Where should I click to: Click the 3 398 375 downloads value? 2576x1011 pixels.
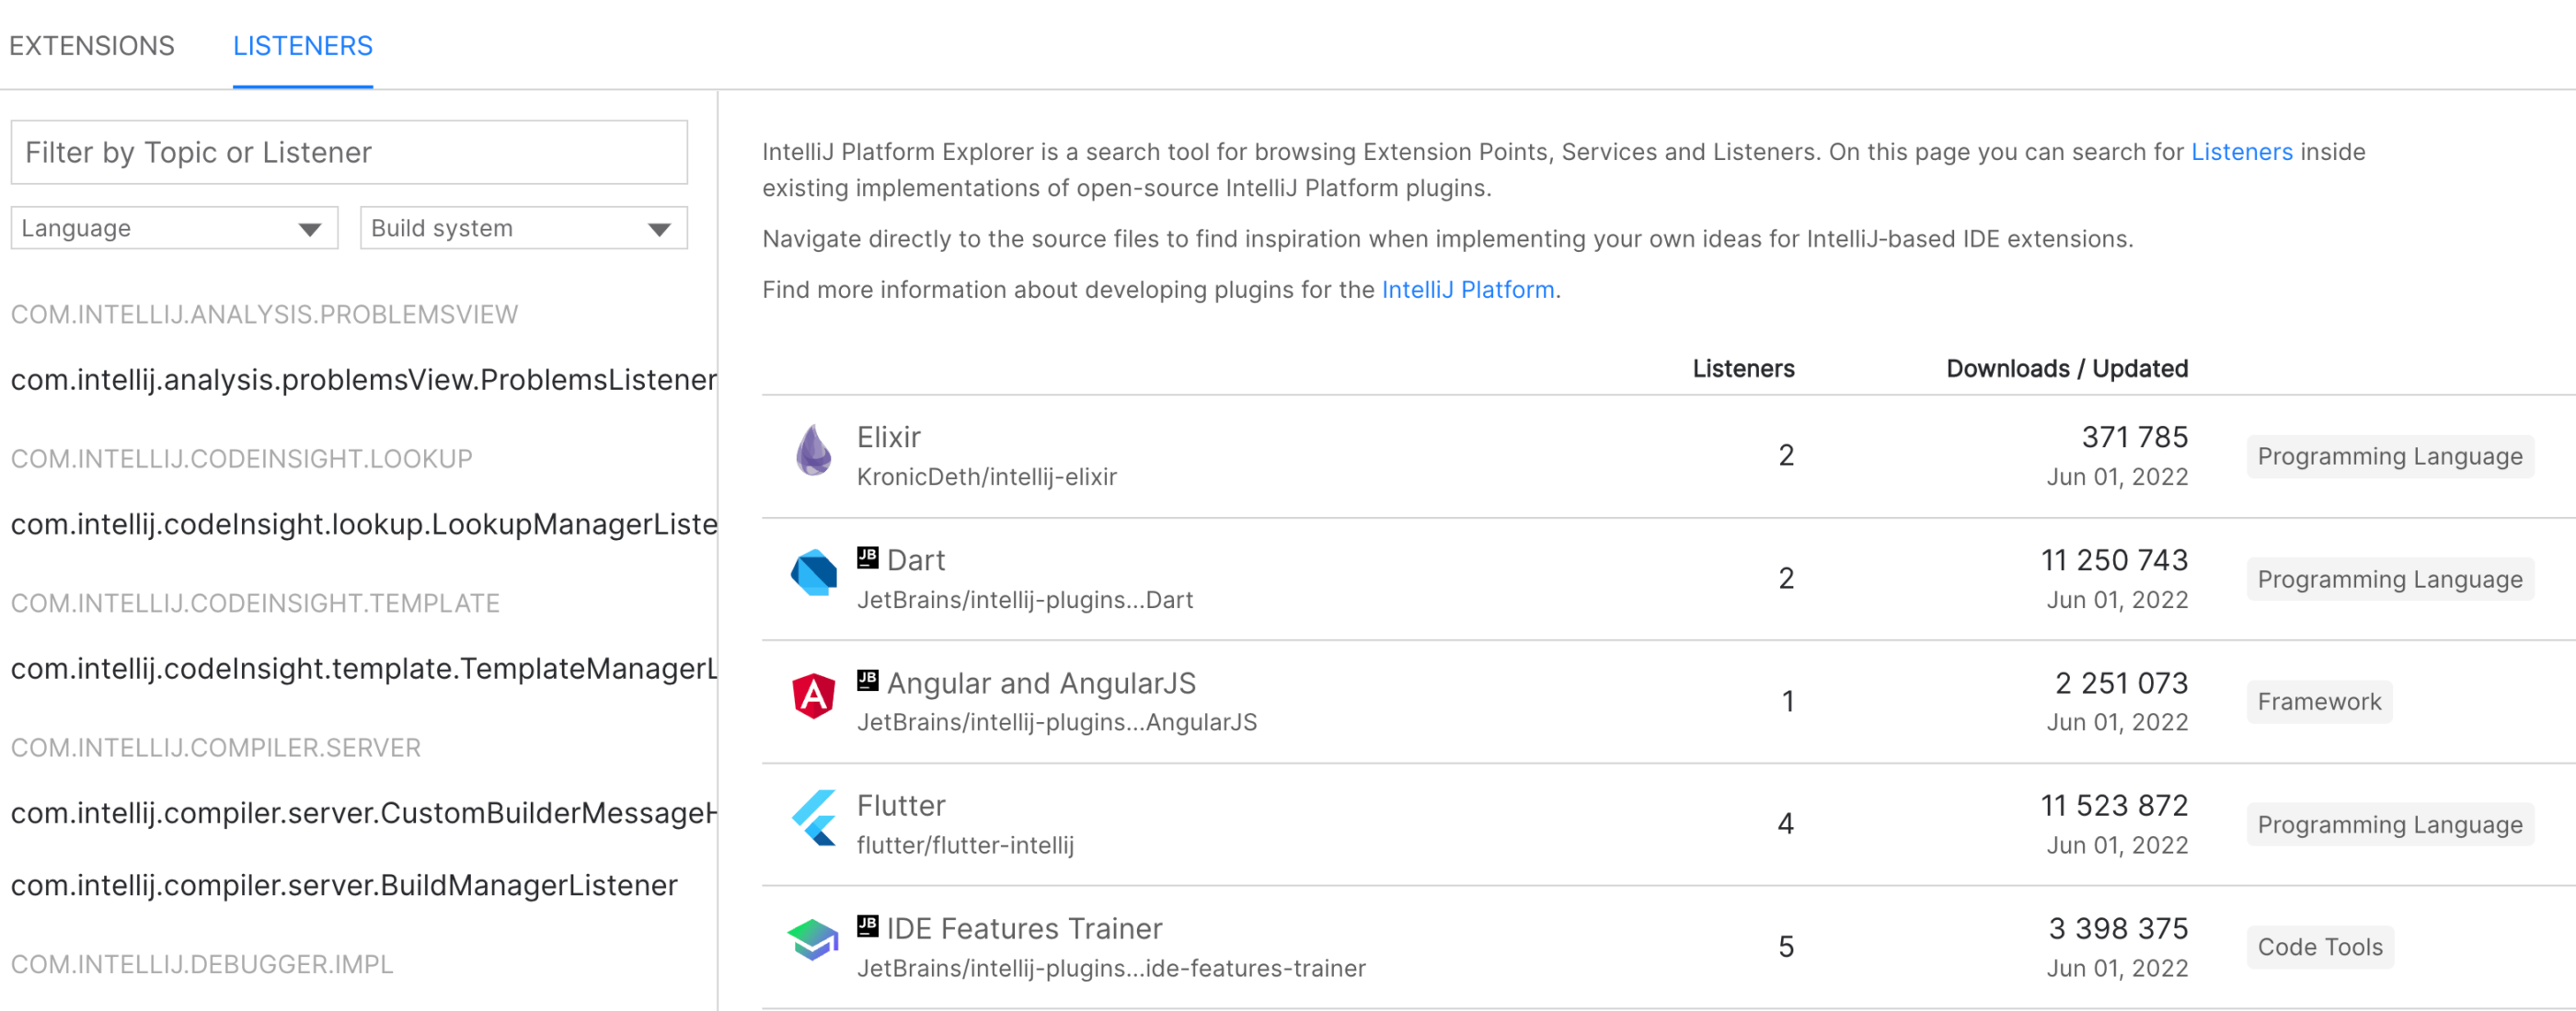pos(2118,929)
